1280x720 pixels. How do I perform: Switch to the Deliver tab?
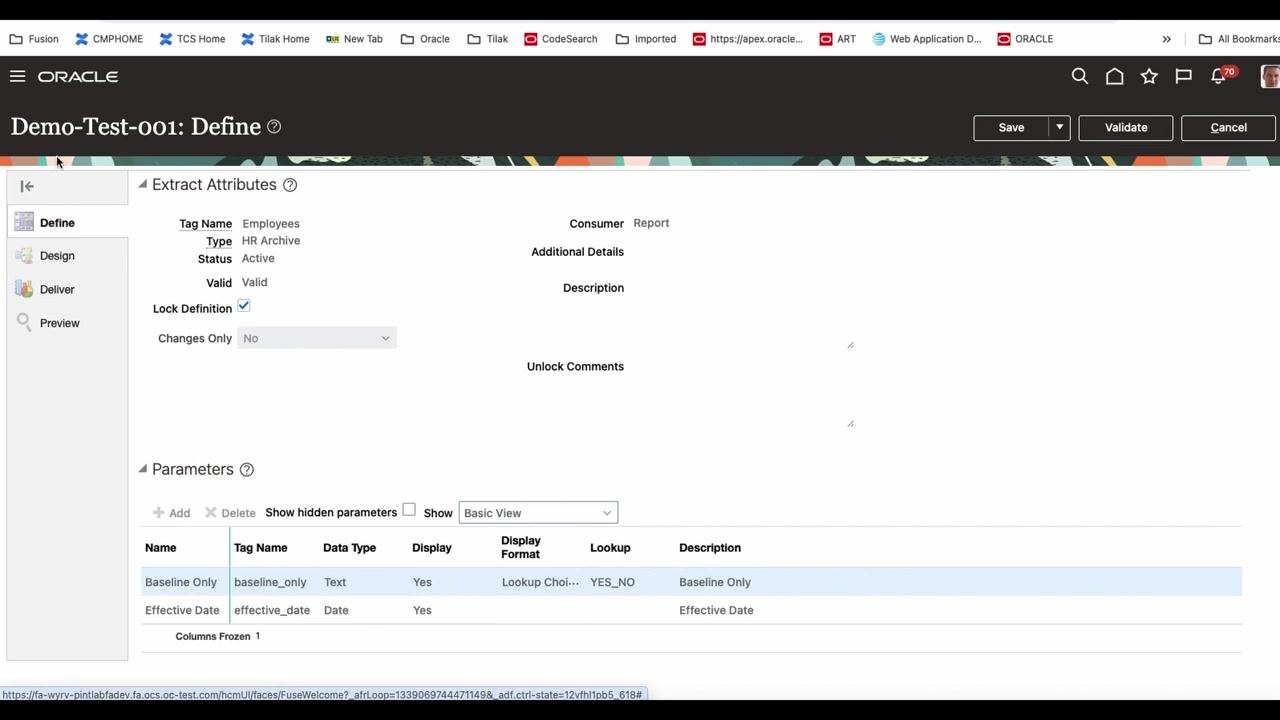57,290
